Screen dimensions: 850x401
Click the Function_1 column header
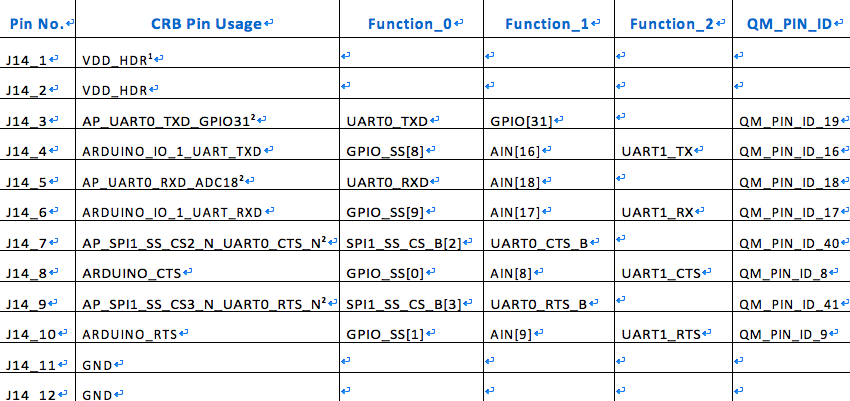coord(549,23)
